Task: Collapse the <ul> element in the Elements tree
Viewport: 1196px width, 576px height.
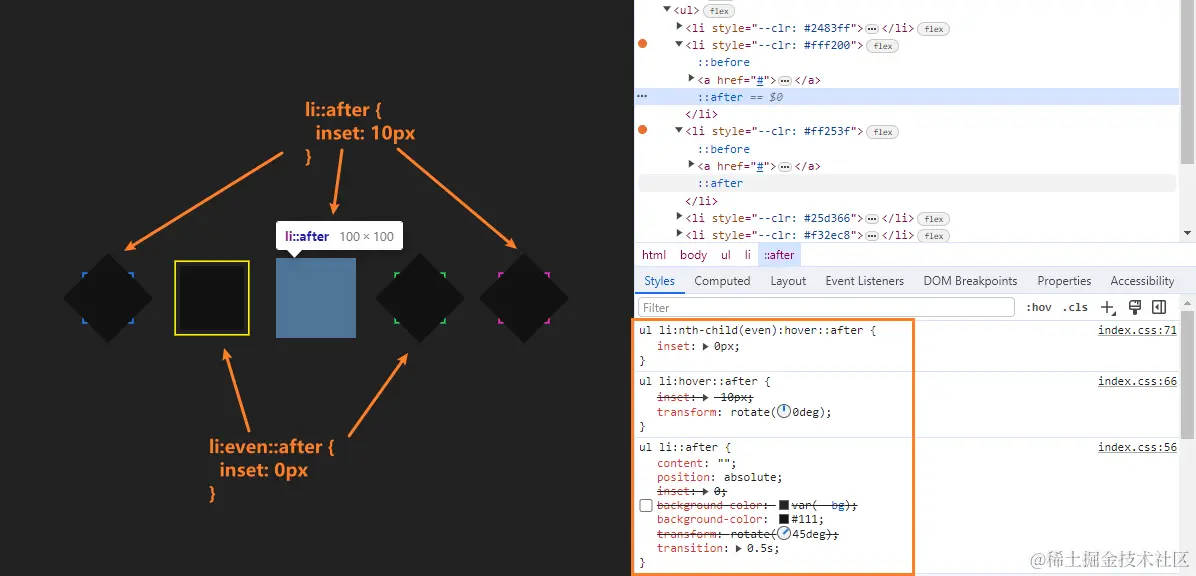Action: coord(667,10)
